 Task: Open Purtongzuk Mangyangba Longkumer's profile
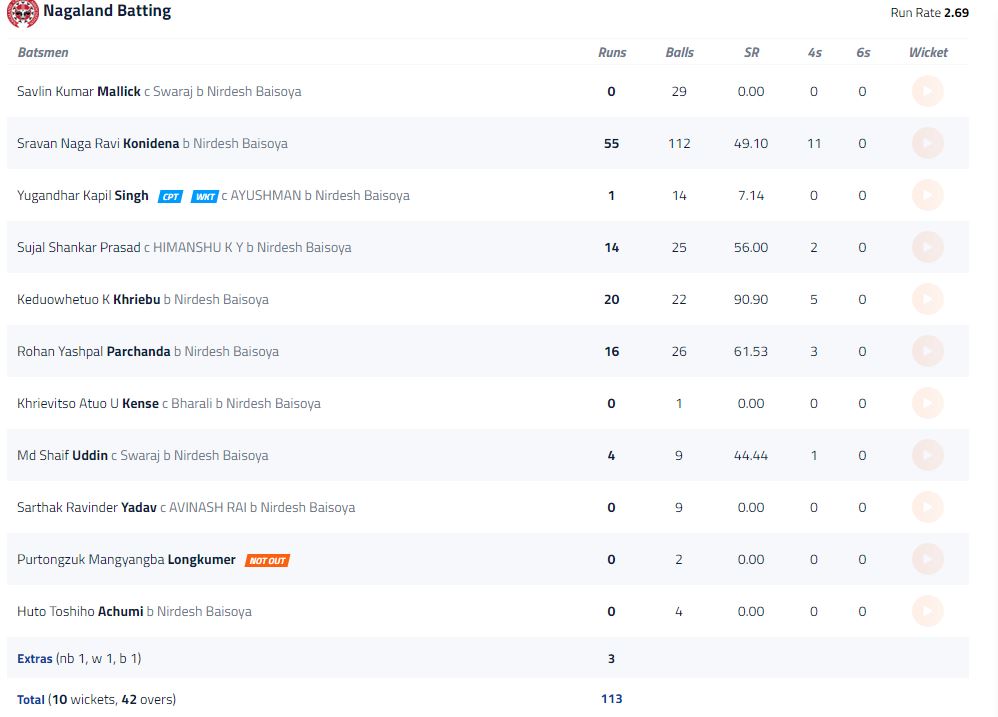(126, 559)
